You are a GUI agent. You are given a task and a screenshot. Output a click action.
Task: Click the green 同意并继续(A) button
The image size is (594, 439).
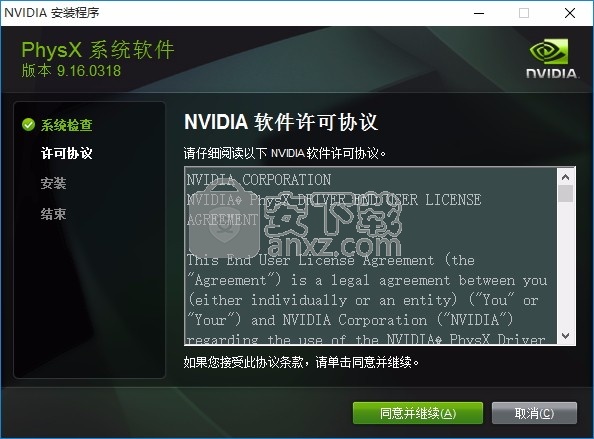pos(418,413)
